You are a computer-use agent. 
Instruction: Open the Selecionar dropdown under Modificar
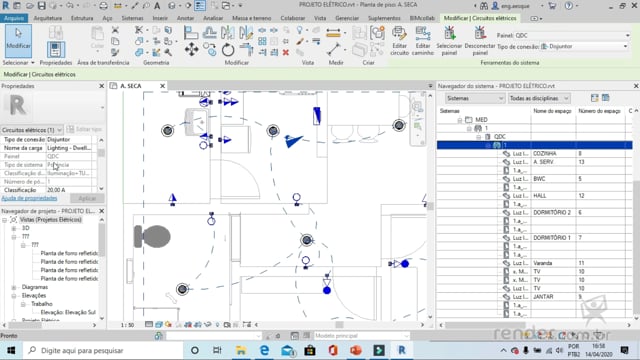tap(18, 62)
